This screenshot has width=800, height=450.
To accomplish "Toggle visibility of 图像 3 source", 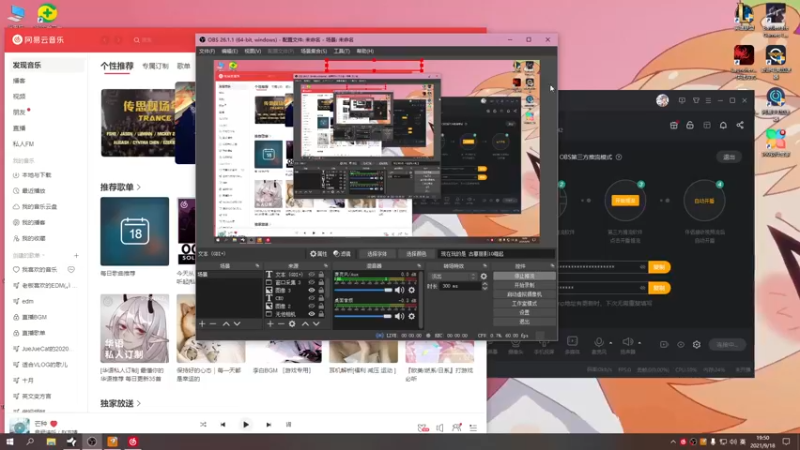I will 311,290.
